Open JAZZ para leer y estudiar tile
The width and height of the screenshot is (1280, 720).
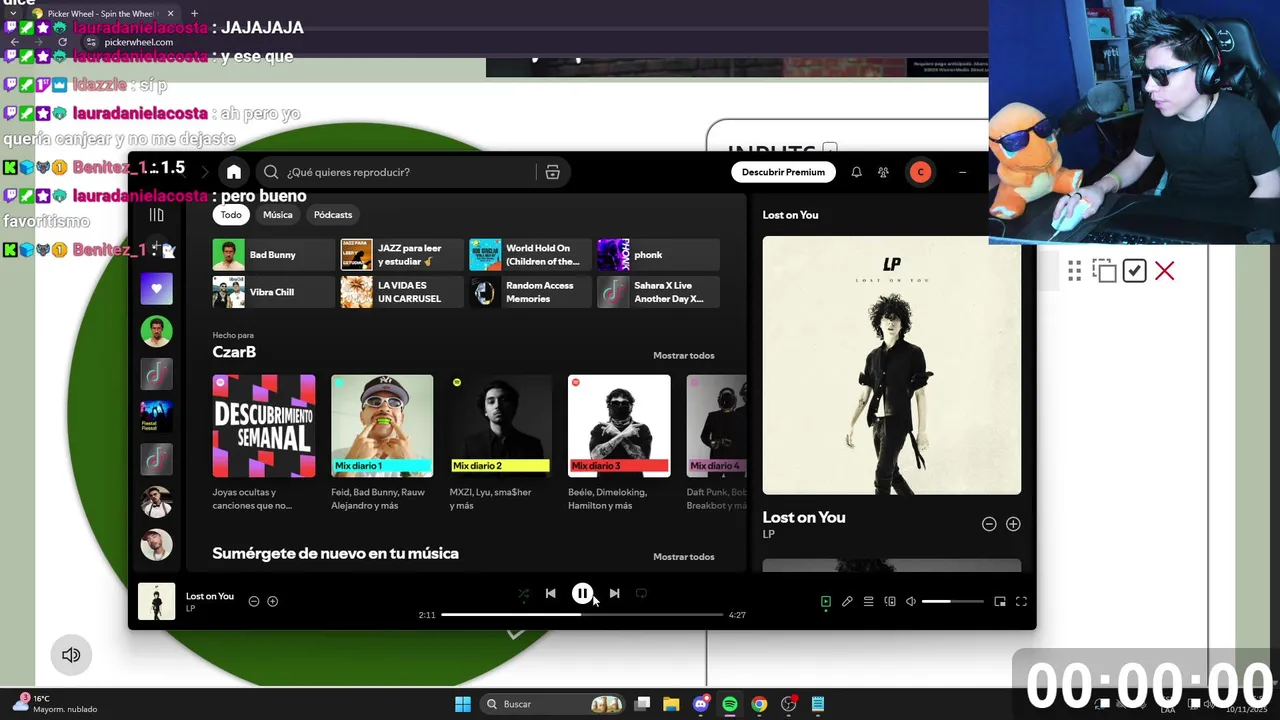(x=402, y=255)
